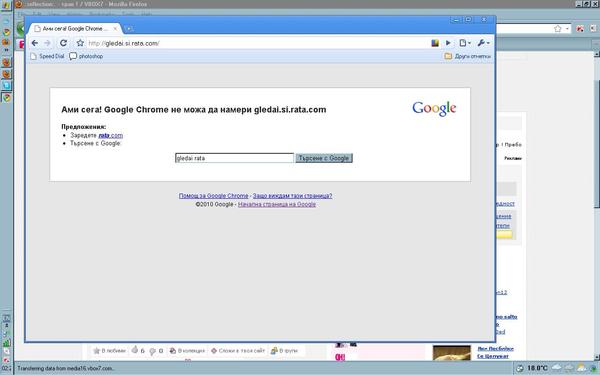Screen dimensions: 600x375
Task: Click the scroll up arrow of the Firefox scrollbar
Action: tap(597, 54)
